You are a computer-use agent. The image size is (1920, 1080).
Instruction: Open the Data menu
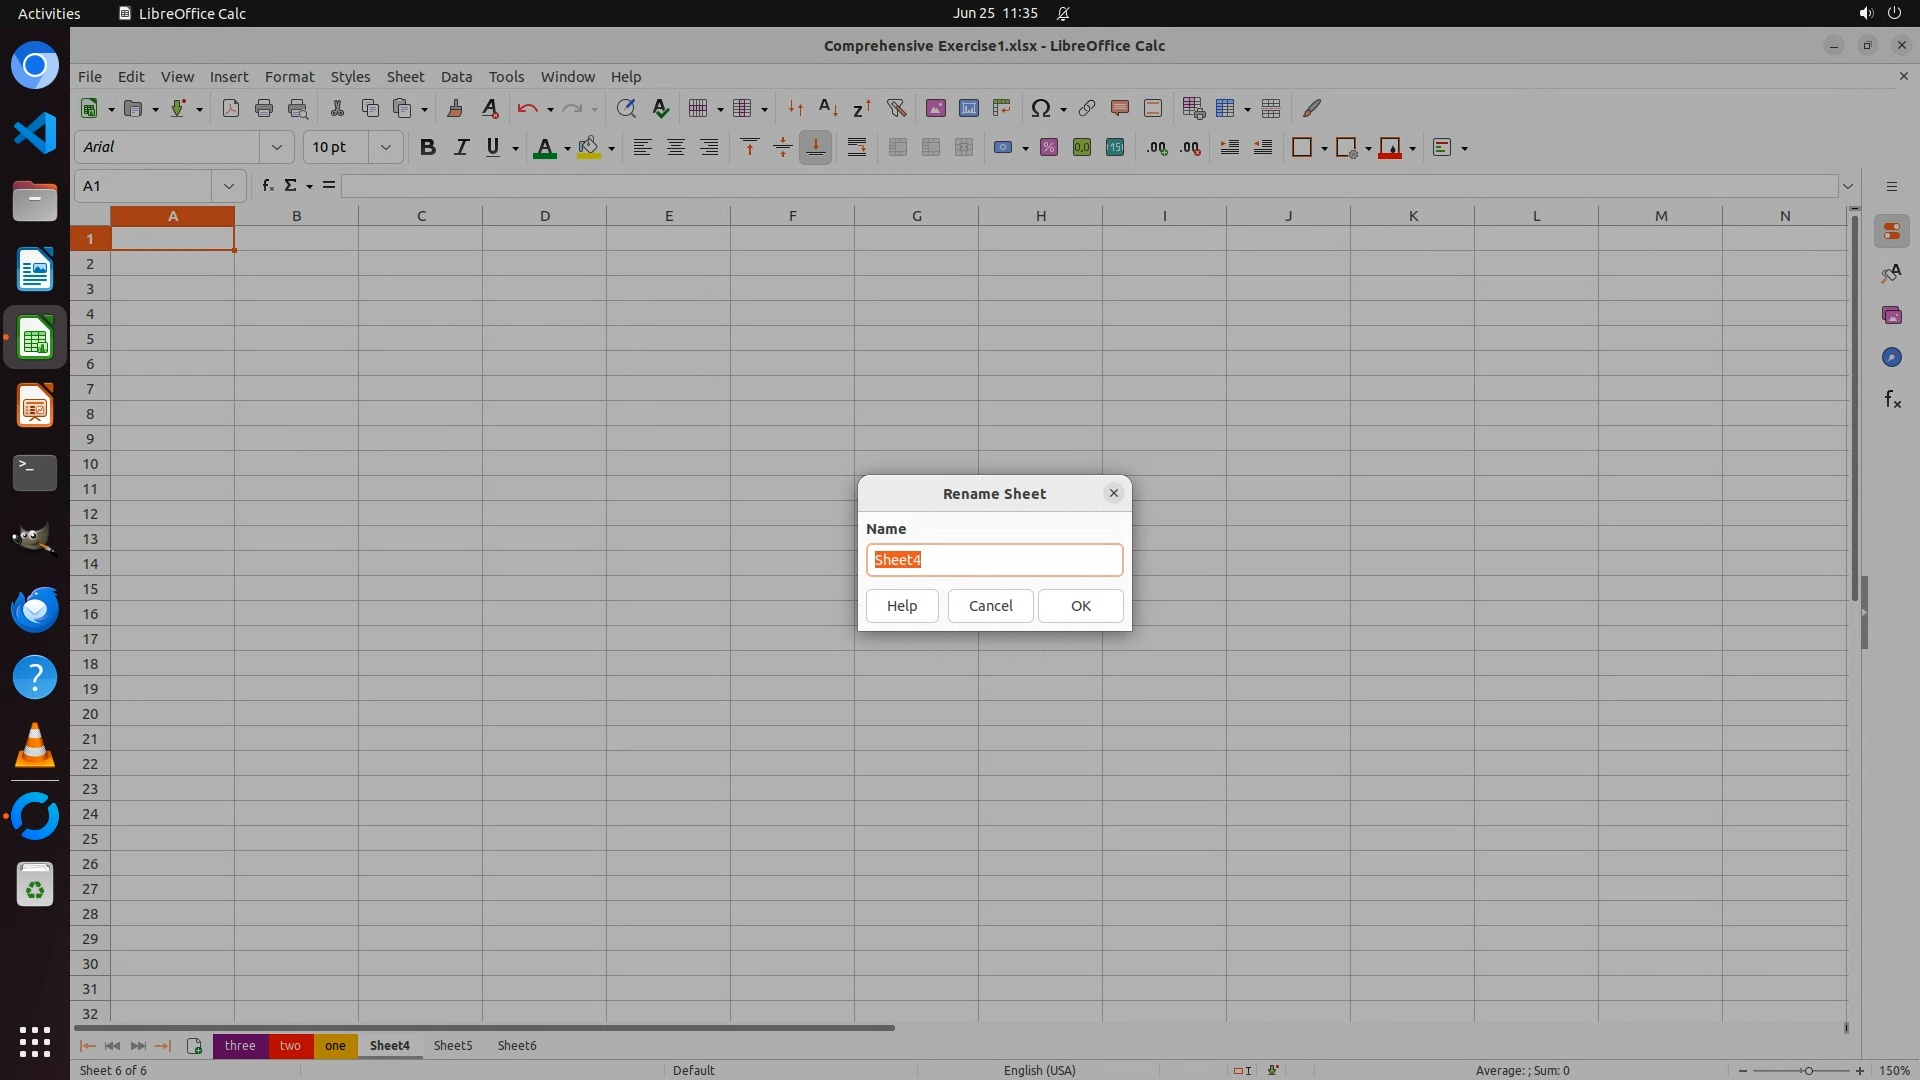tap(456, 77)
